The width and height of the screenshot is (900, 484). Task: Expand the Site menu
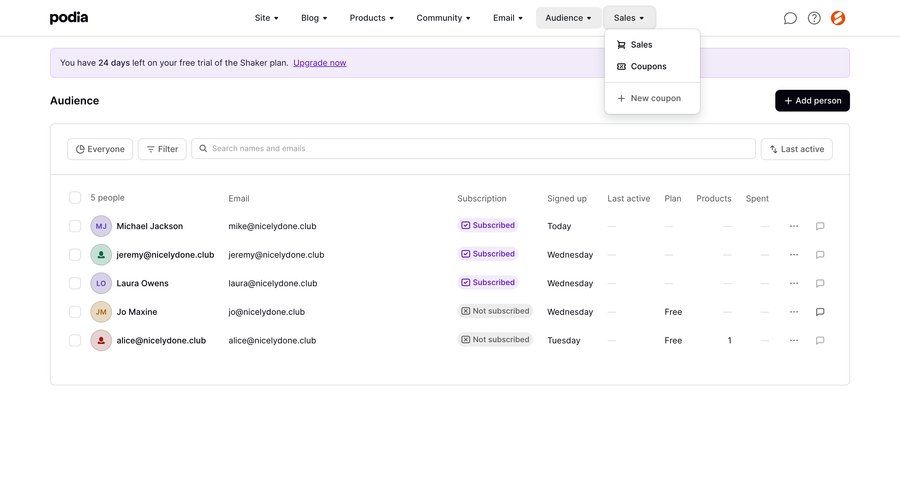pos(266,18)
